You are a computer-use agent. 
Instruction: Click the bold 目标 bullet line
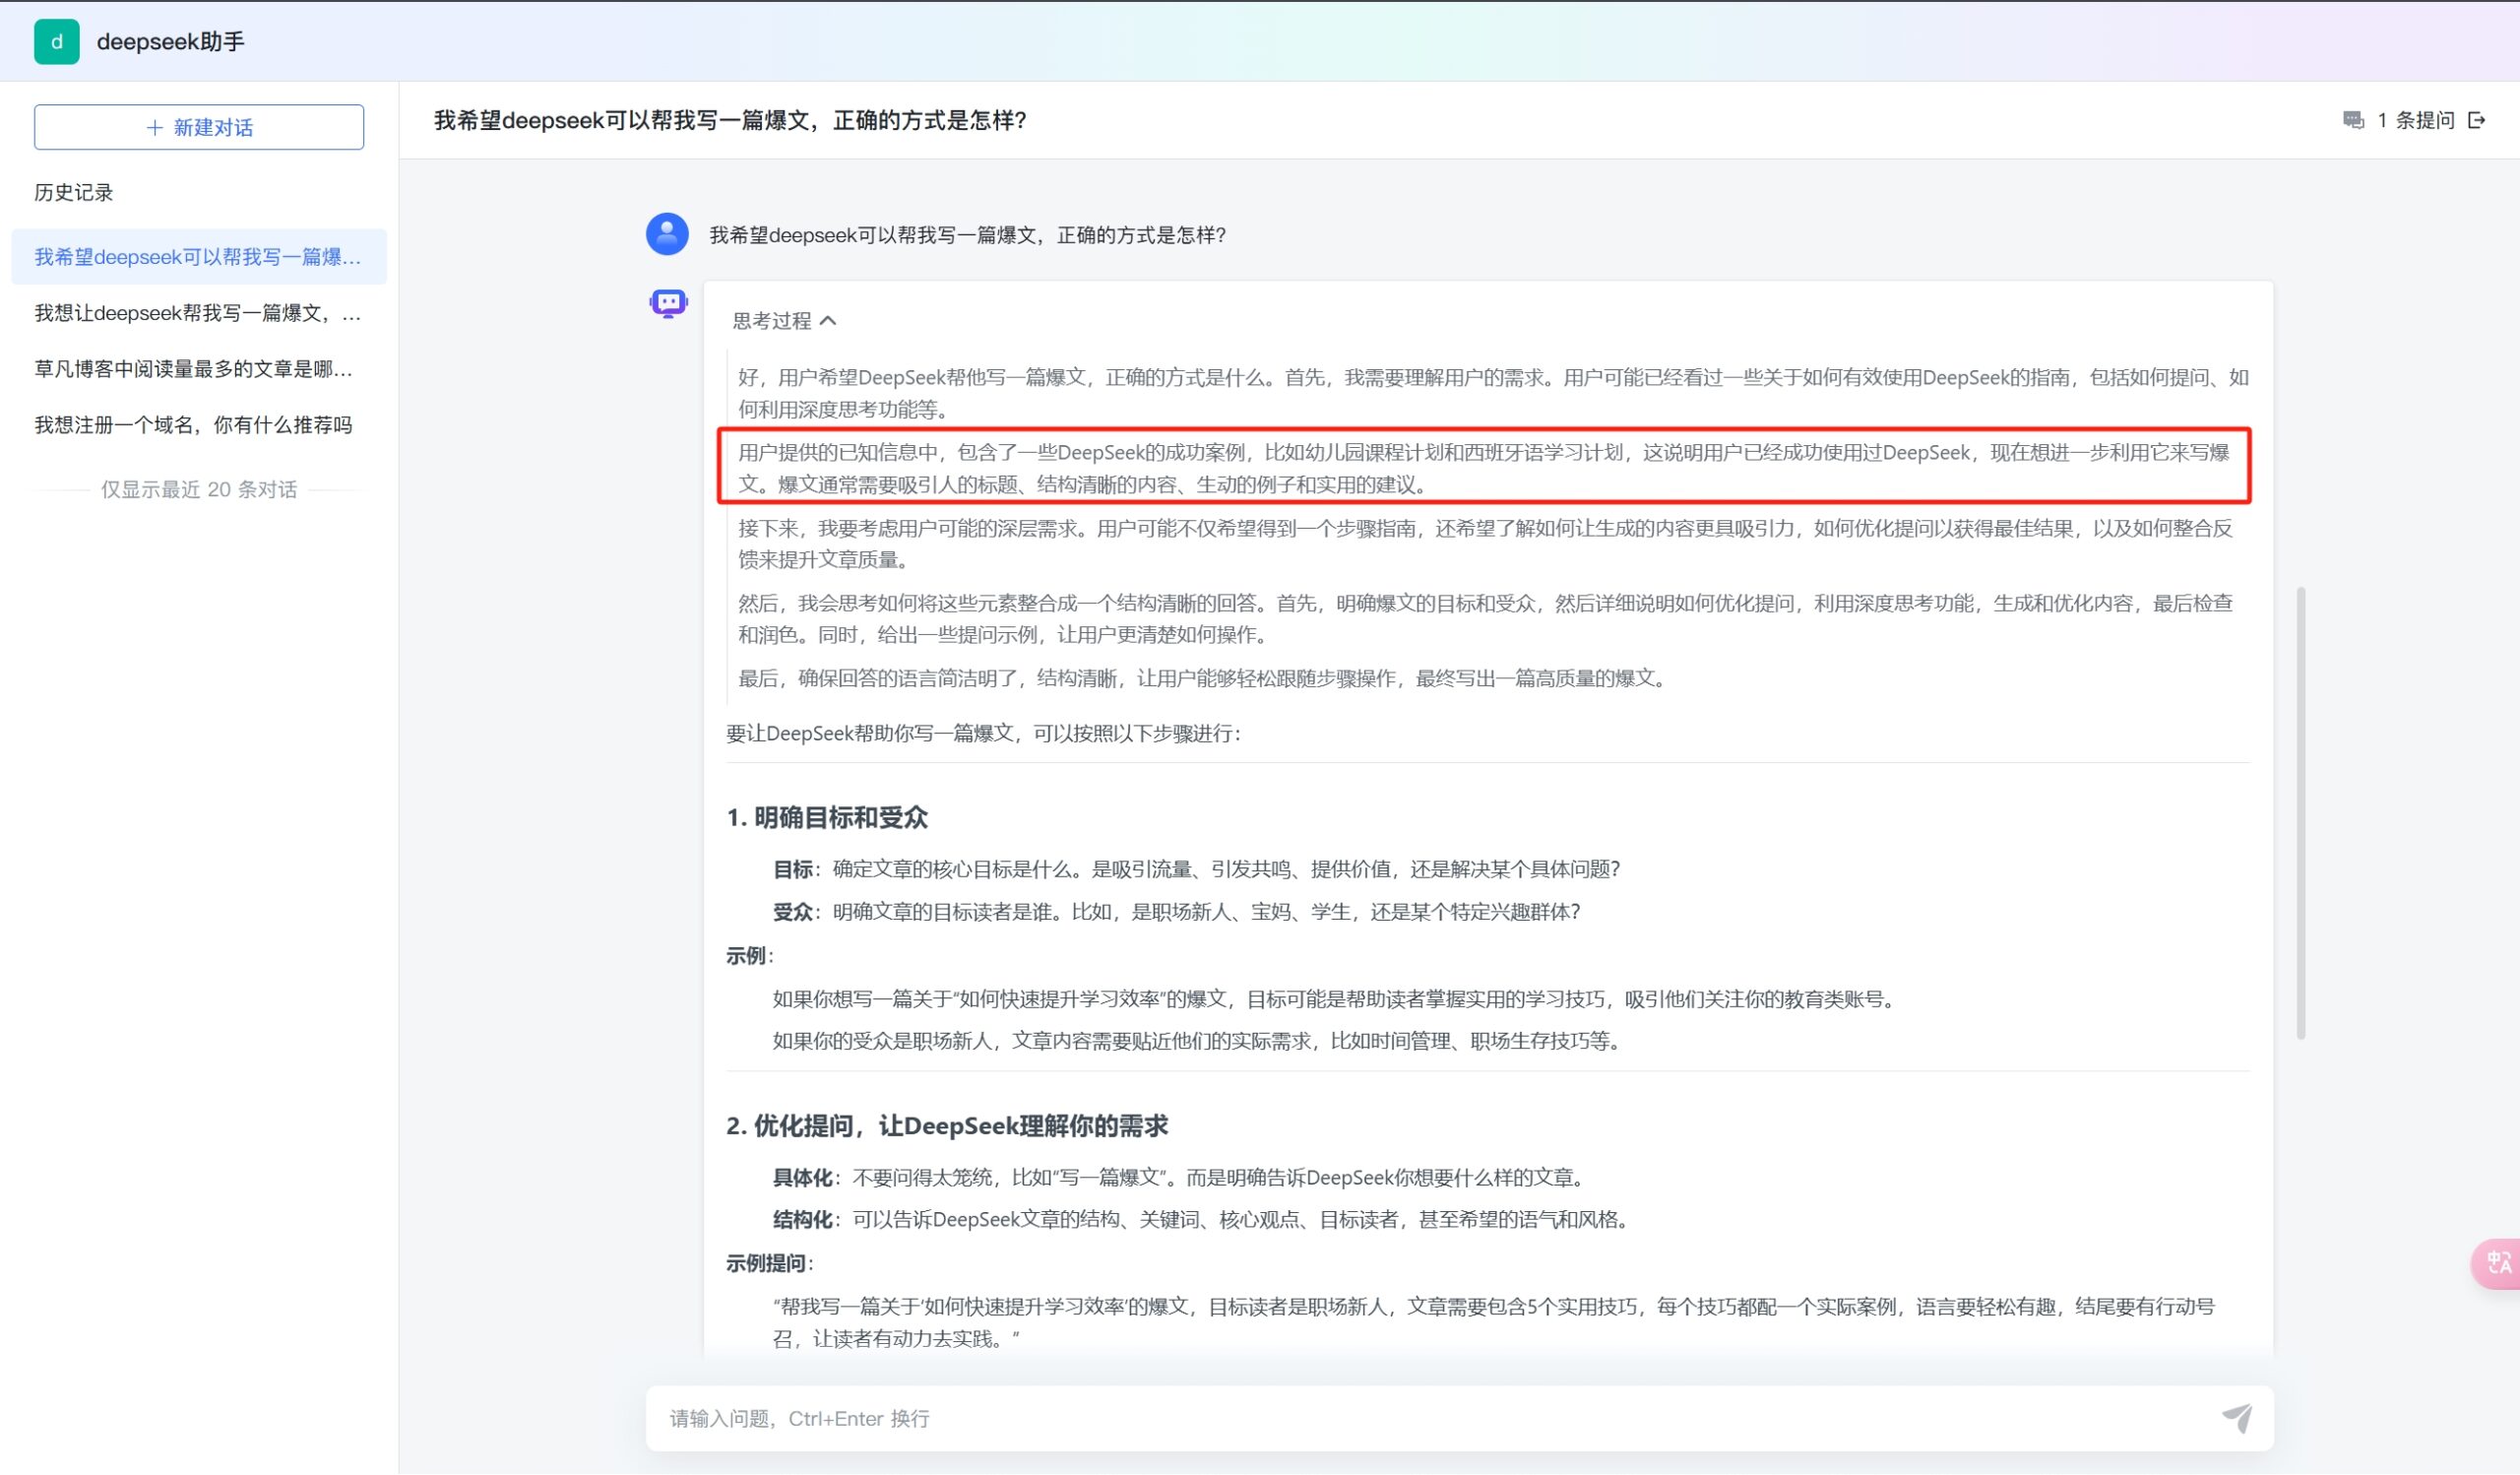click(1196, 869)
